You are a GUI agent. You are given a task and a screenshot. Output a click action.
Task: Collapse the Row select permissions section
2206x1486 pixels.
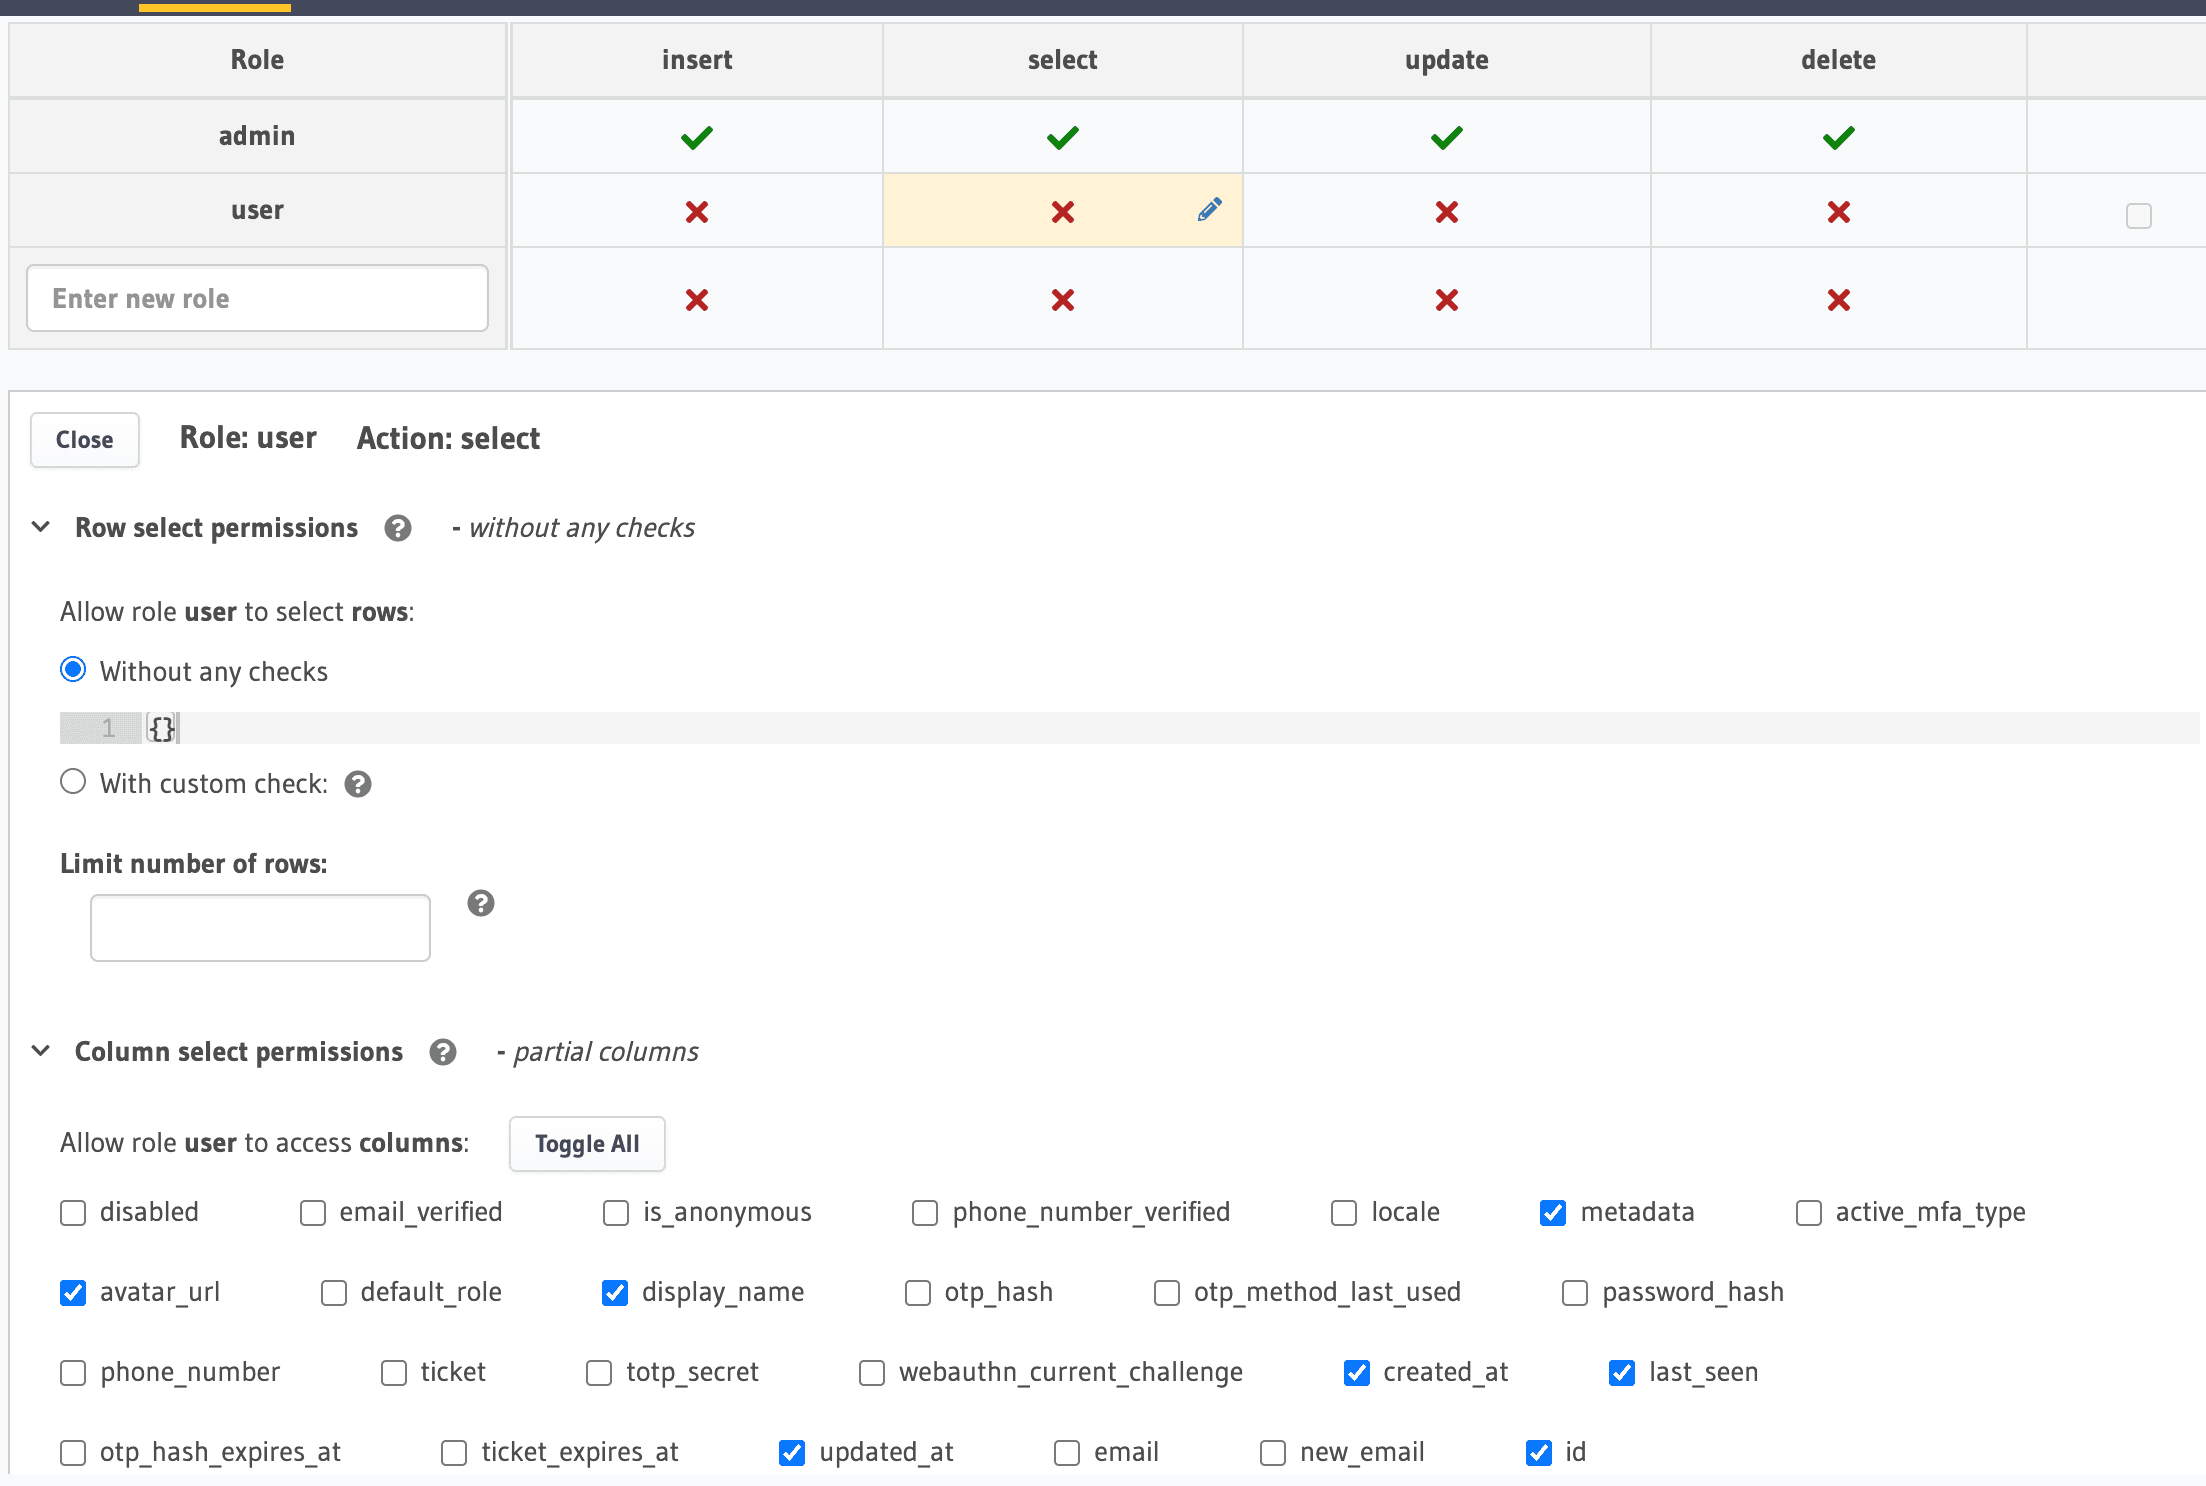pos(40,527)
